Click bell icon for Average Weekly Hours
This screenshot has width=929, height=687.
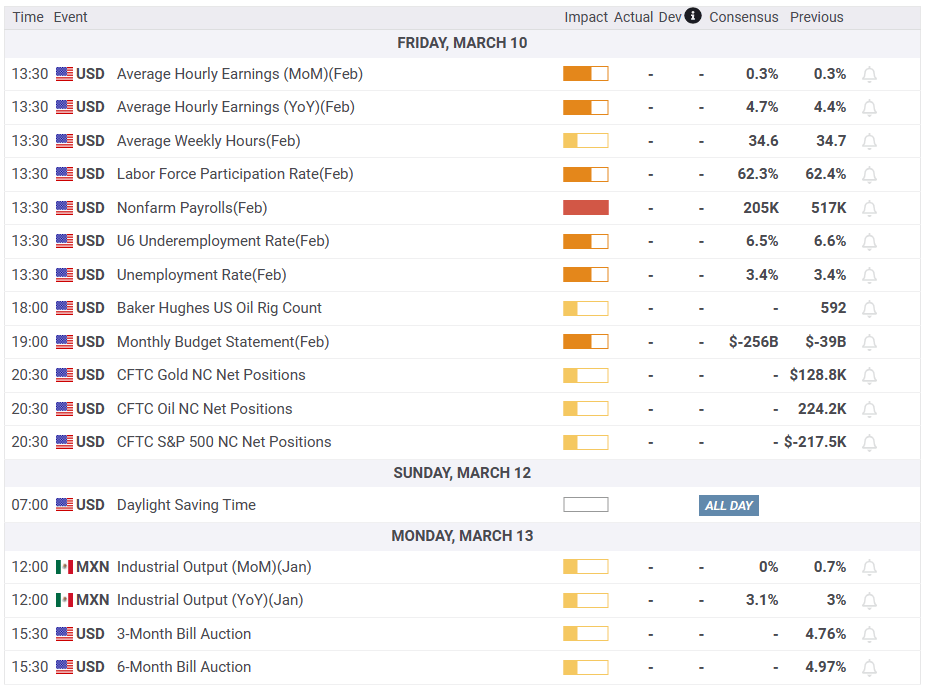tap(869, 142)
